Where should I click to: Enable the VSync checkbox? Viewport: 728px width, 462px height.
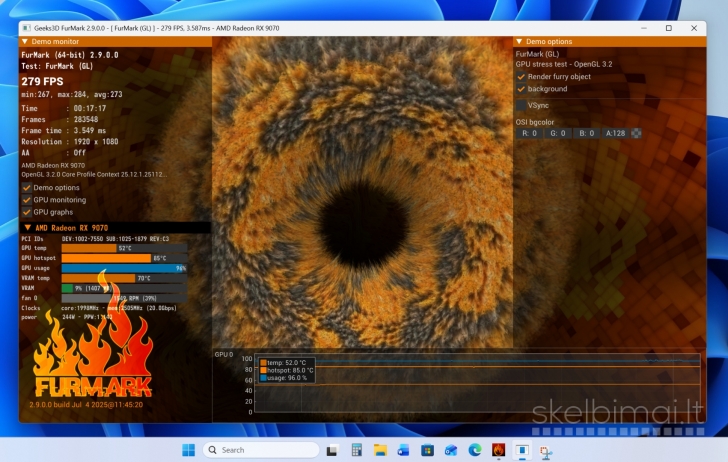(521, 104)
